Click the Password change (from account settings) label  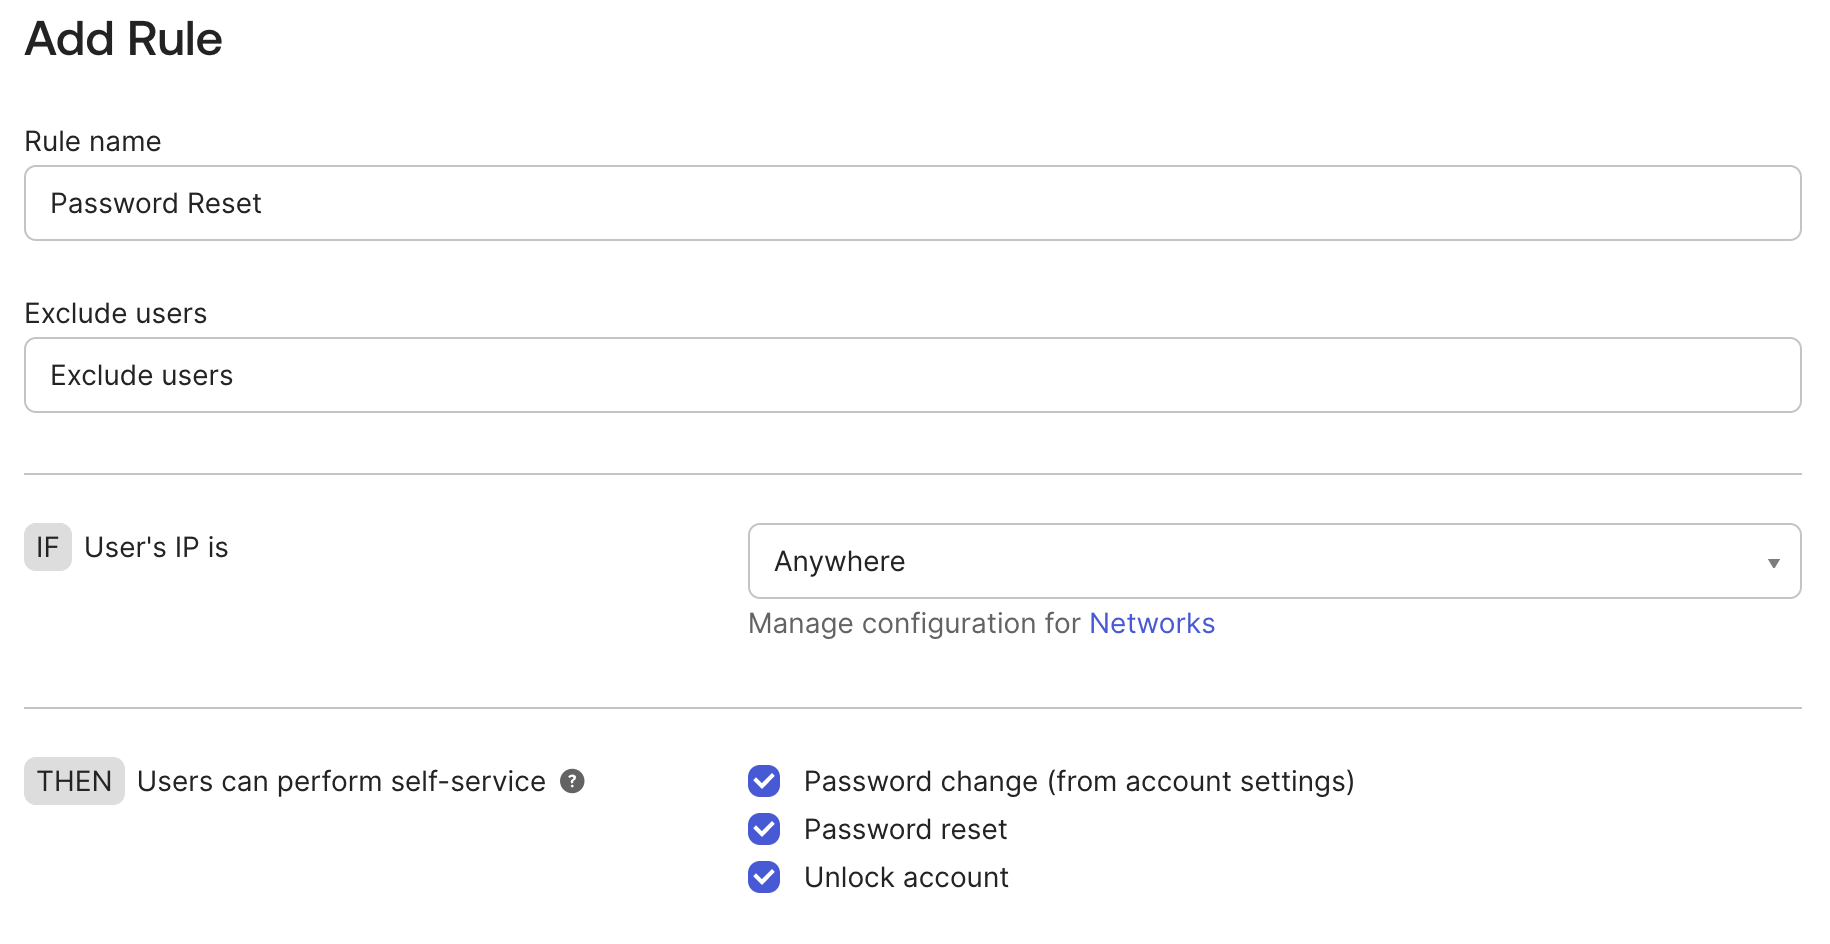(1078, 781)
